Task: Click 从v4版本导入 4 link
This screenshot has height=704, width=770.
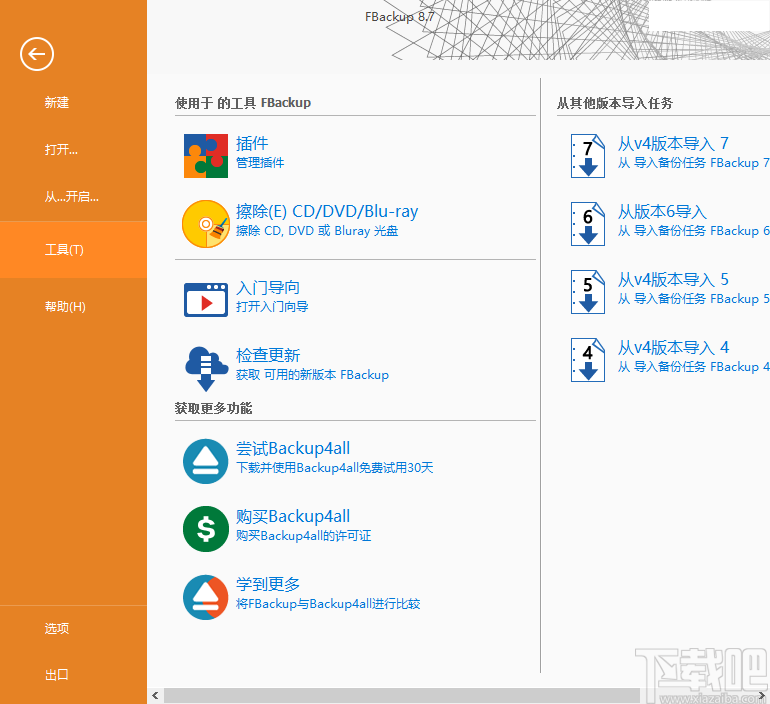Action: 673,348
